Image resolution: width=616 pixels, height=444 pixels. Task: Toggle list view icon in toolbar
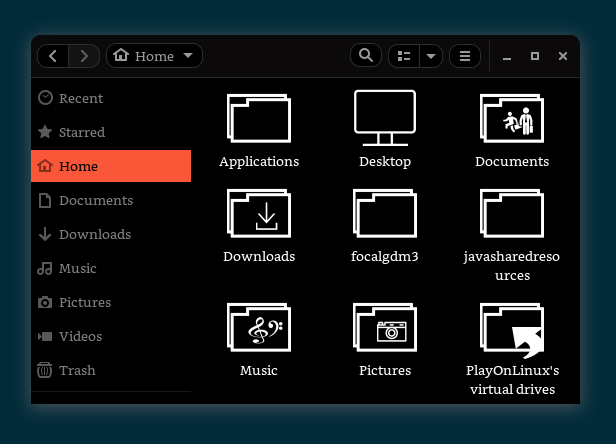[404, 56]
